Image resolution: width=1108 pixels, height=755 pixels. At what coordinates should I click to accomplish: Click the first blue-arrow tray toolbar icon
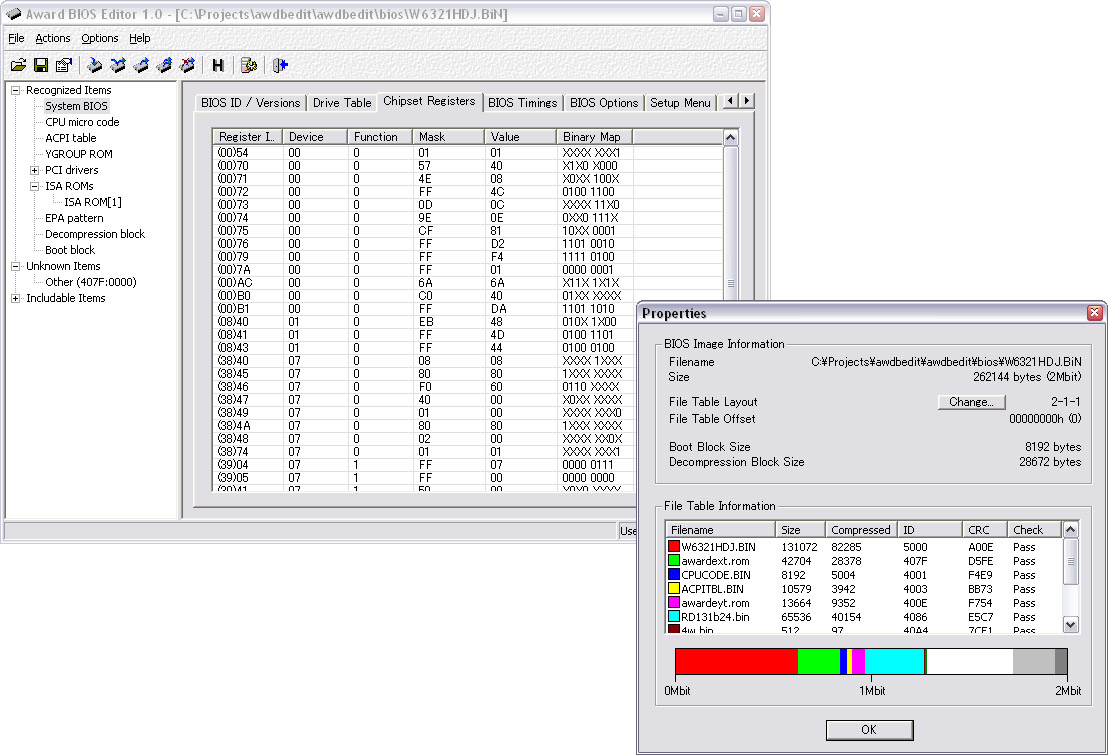[x=95, y=65]
